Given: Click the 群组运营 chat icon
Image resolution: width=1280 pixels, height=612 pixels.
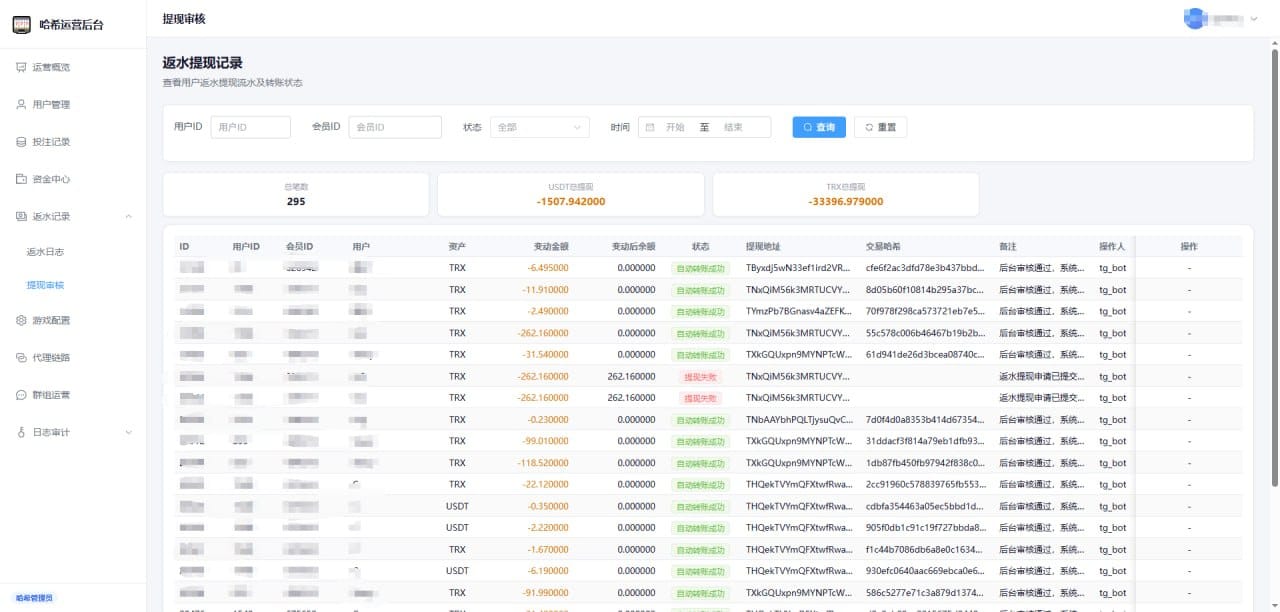Looking at the screenshot, I should 21,395.
